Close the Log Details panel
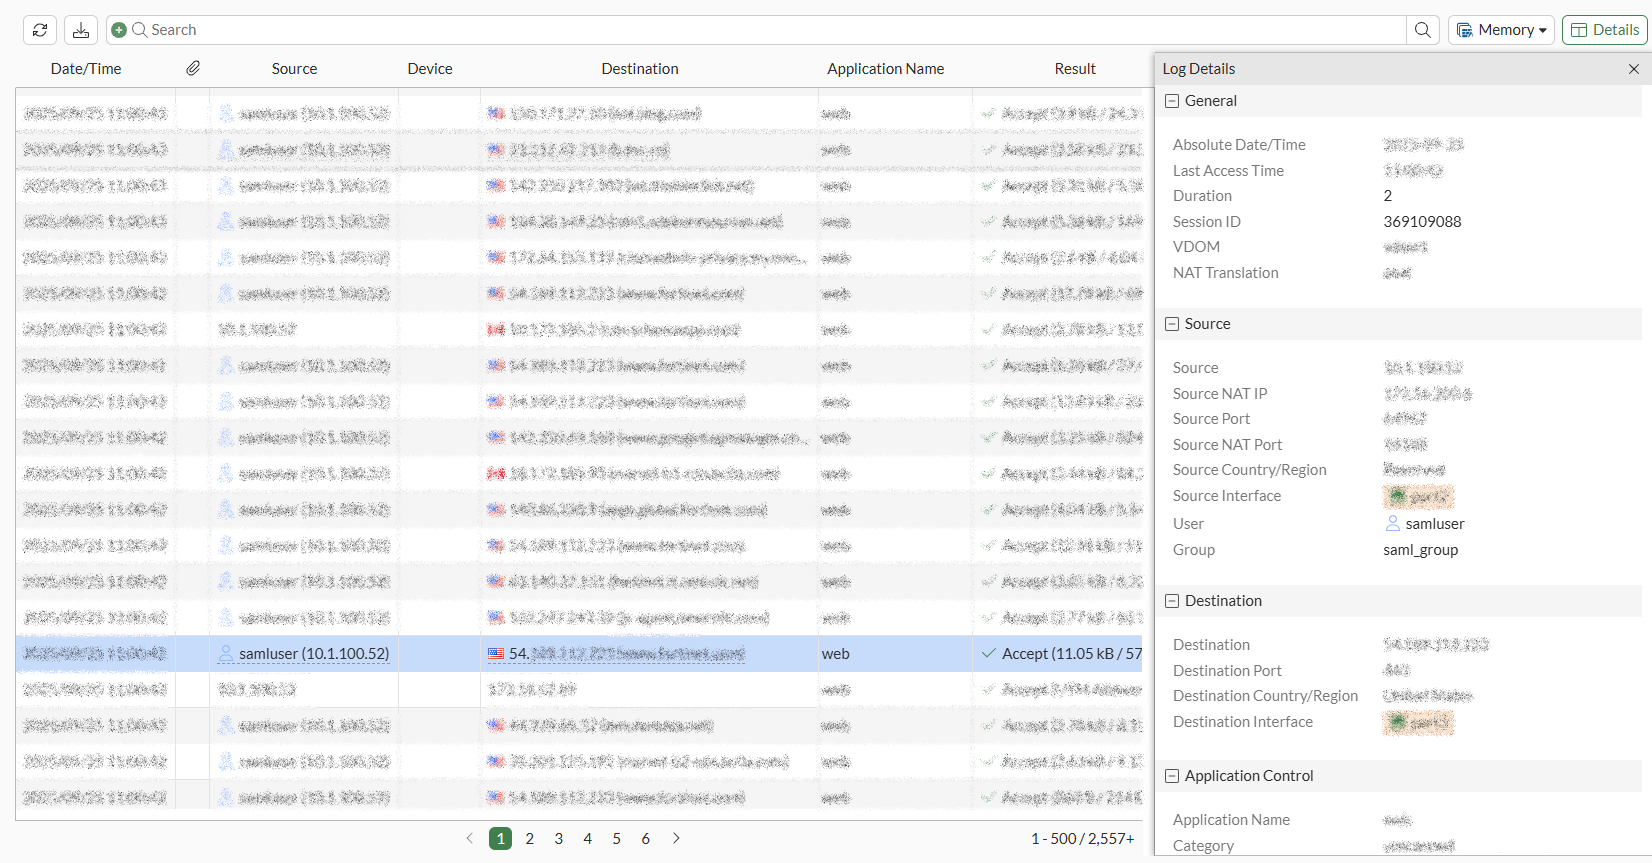The width and height of the screenshot is (1652, 863). click(x=1634, y=69)
